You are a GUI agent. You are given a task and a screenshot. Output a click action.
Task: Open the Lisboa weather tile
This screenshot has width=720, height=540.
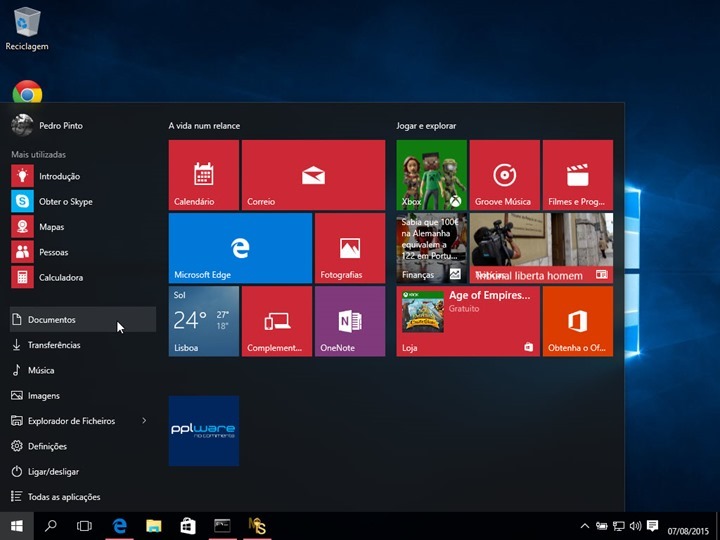tap(203, 321)
